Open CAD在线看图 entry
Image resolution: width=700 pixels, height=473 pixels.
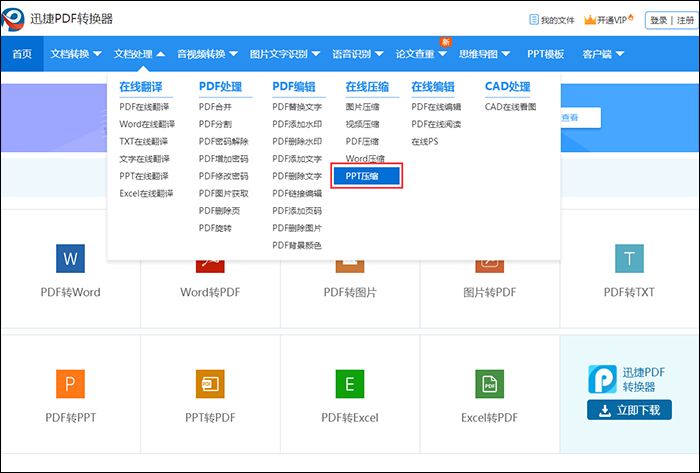click(511, 107)
